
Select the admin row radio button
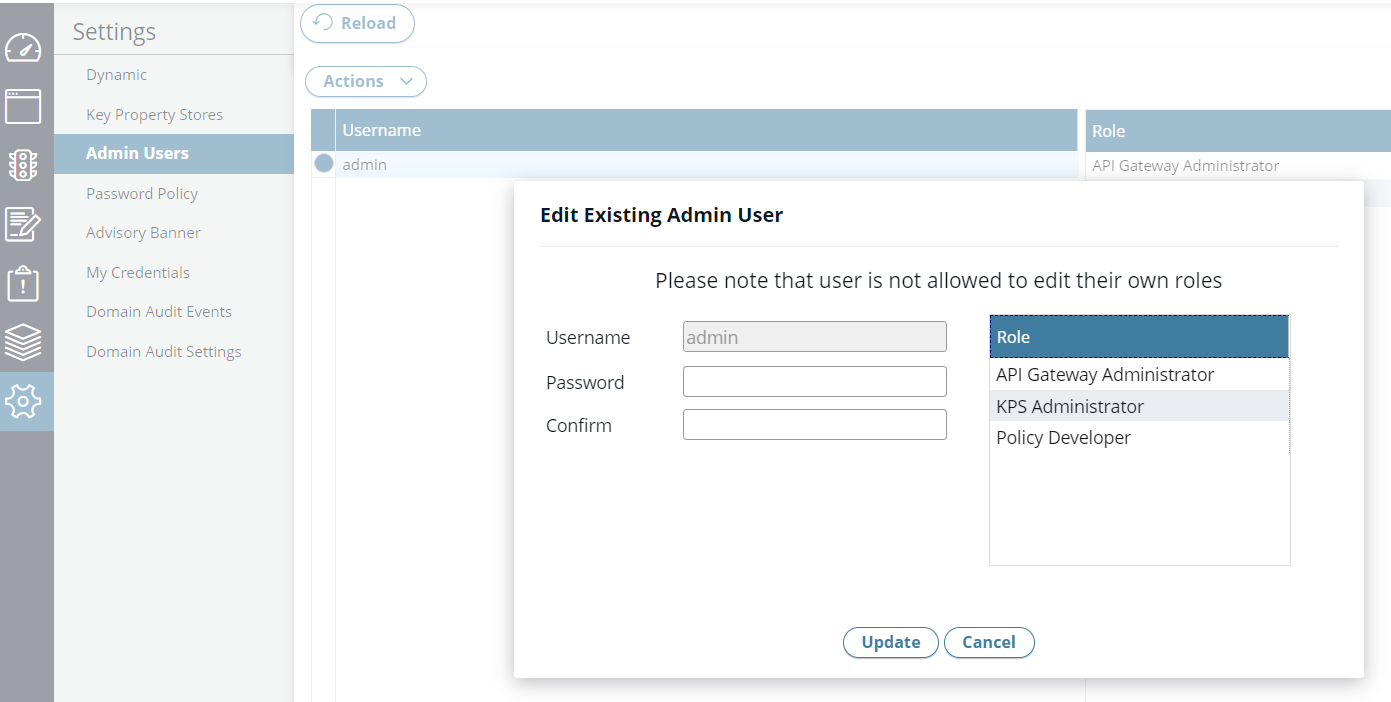324,164
